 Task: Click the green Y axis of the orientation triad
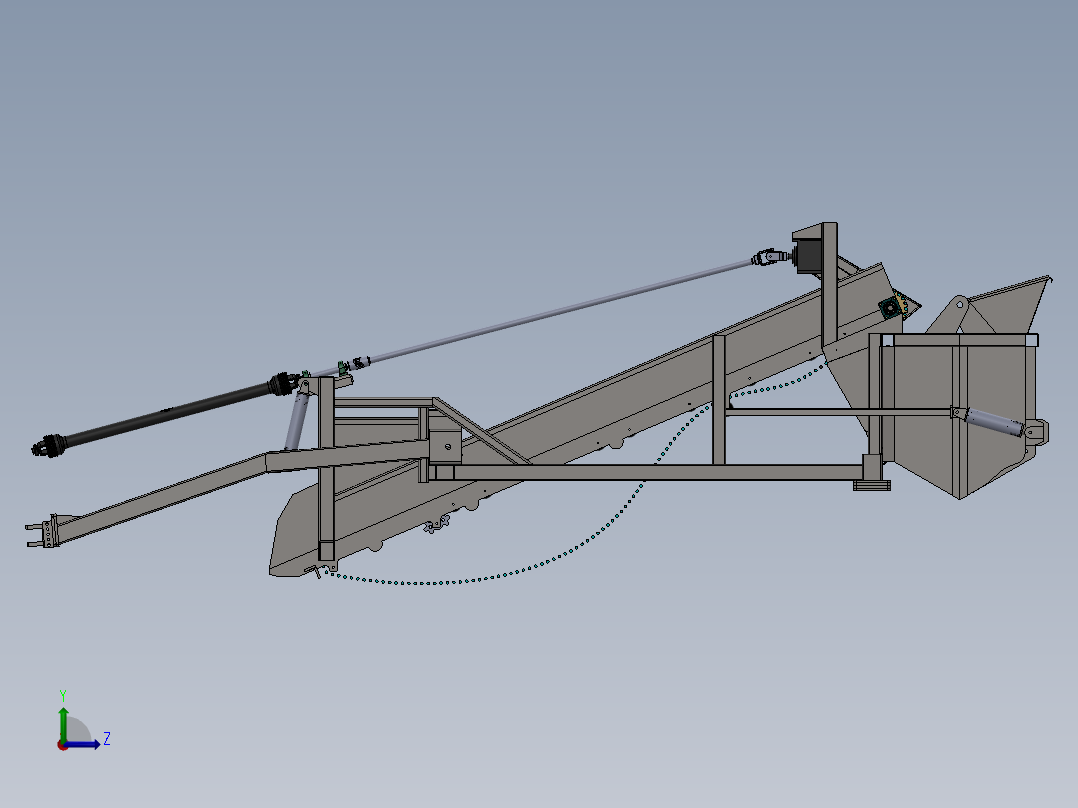pos(63,725)
